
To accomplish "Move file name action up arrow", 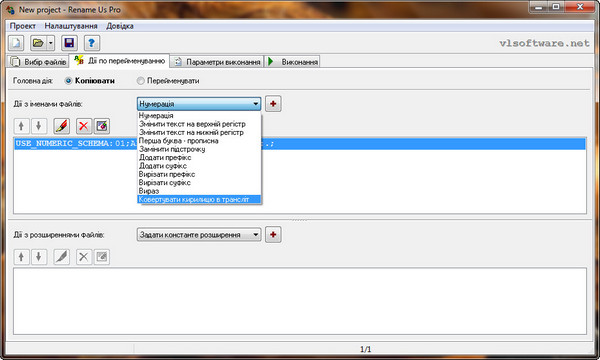I will [21, 126].
